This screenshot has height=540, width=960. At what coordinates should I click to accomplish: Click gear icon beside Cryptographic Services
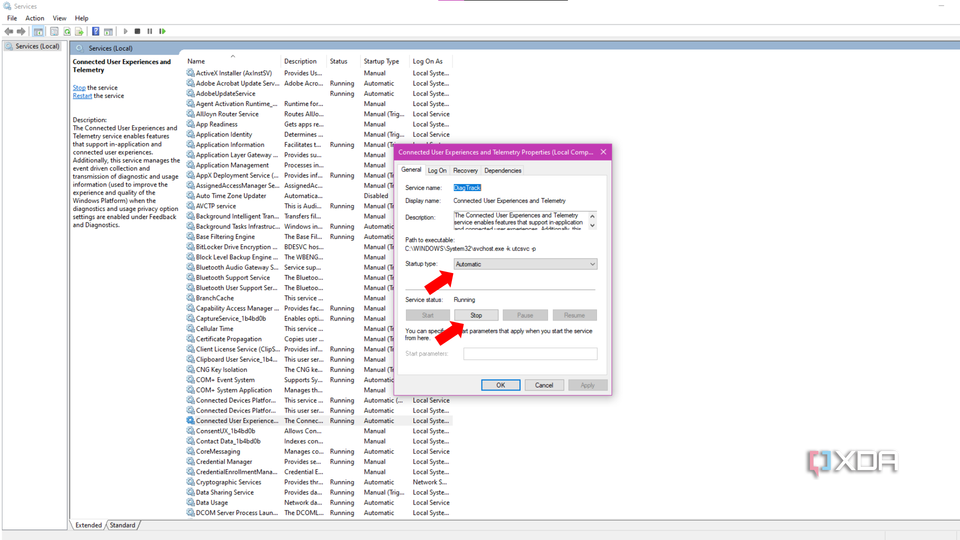point(190,482)
